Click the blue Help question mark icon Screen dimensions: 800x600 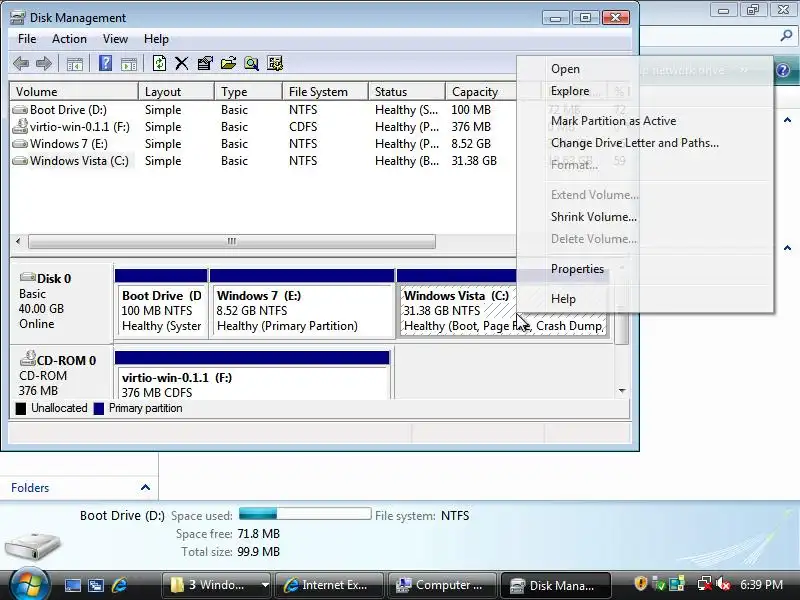point(105,63)
